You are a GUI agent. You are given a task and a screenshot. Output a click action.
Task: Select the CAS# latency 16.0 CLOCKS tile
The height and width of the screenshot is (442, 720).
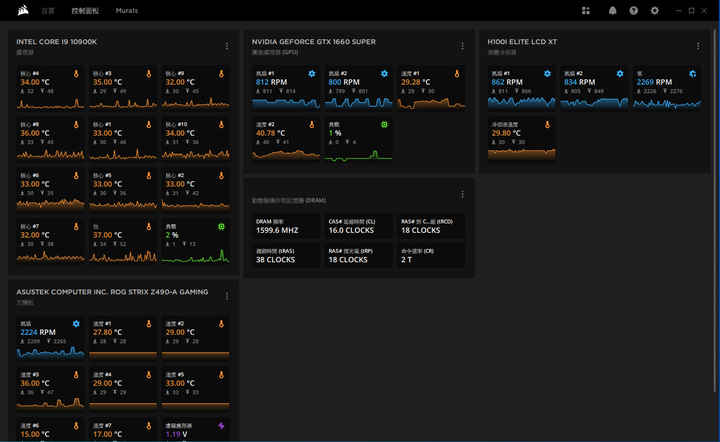click(358, 226)
